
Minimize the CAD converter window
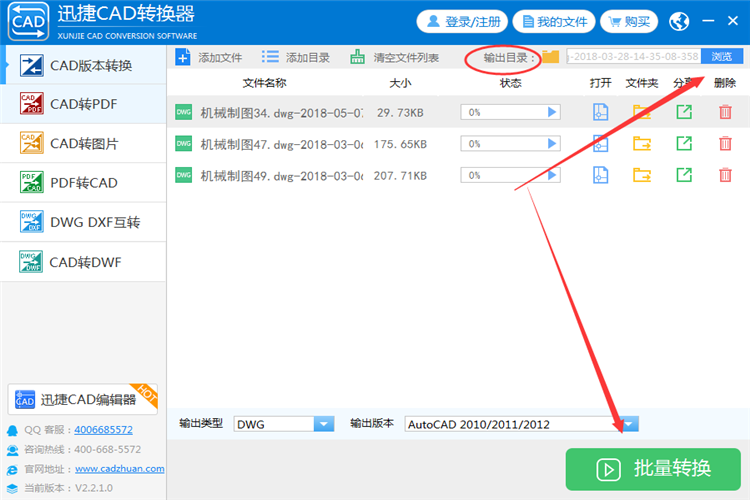point(708,21)
